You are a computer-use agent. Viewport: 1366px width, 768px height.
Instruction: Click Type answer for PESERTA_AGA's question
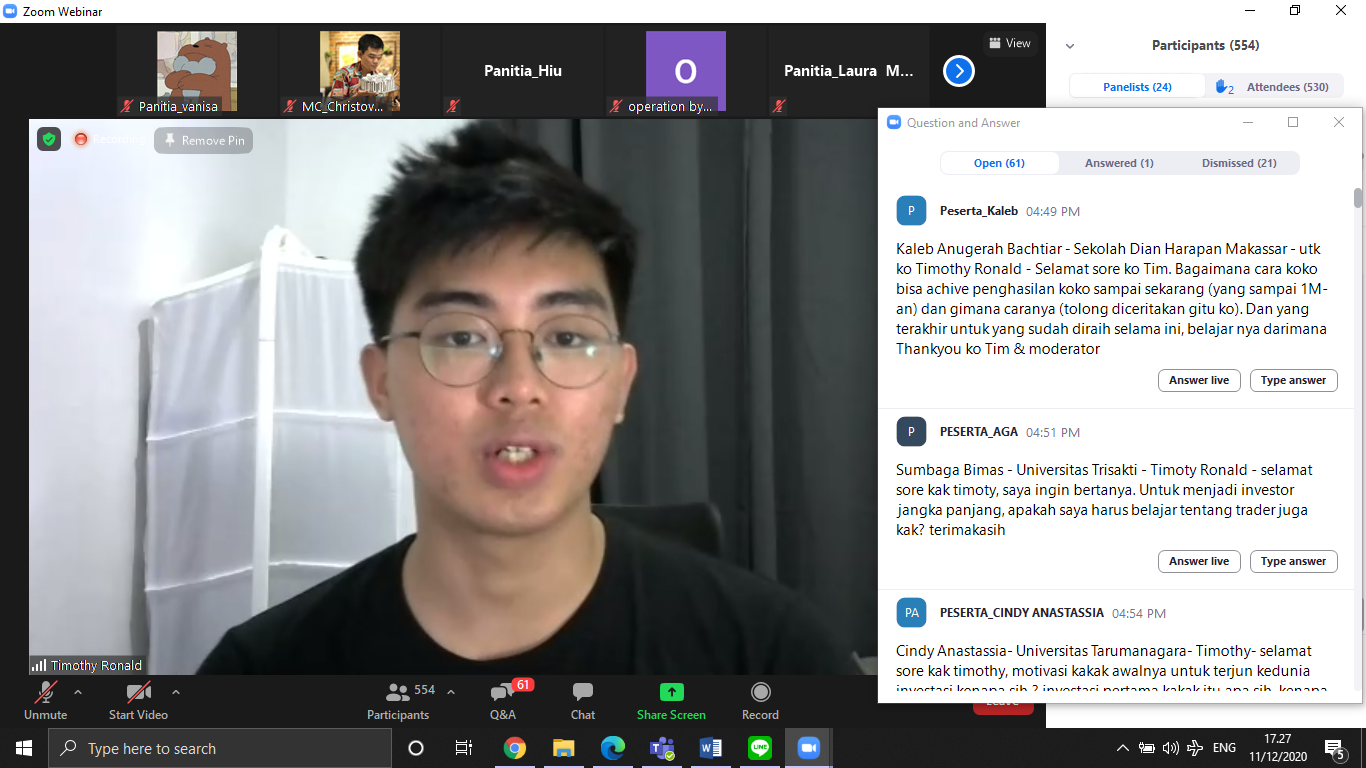pyautogui.click(x=1293, y=561)
